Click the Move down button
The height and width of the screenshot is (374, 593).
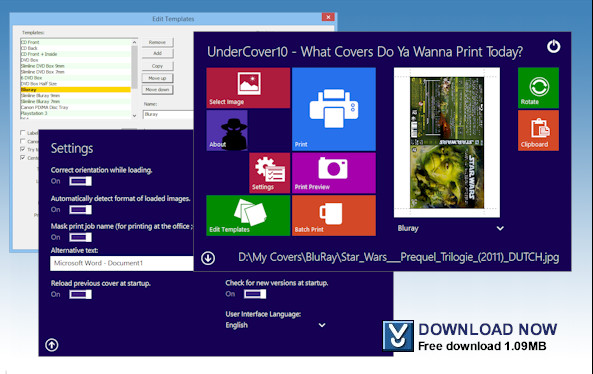pos(157,90)
